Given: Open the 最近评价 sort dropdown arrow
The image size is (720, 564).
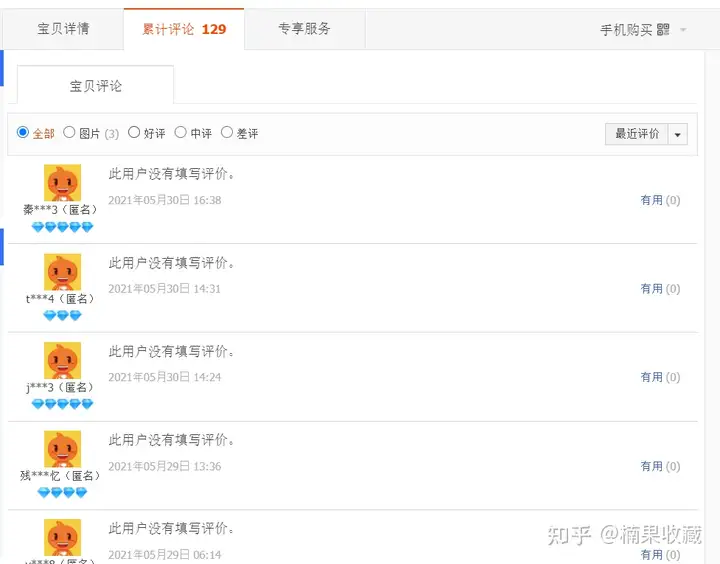Looking at the screenshot, I should [x=678, y=135].
